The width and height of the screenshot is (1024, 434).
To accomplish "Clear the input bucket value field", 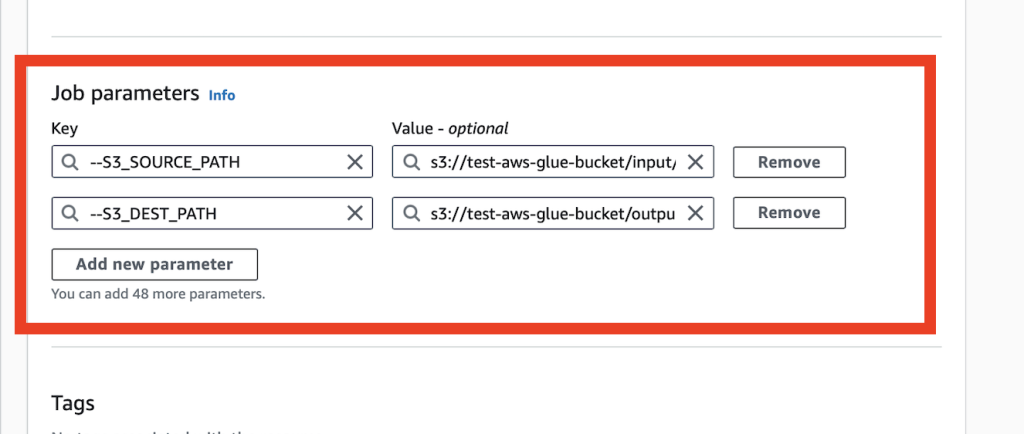I will pos(696,162).
